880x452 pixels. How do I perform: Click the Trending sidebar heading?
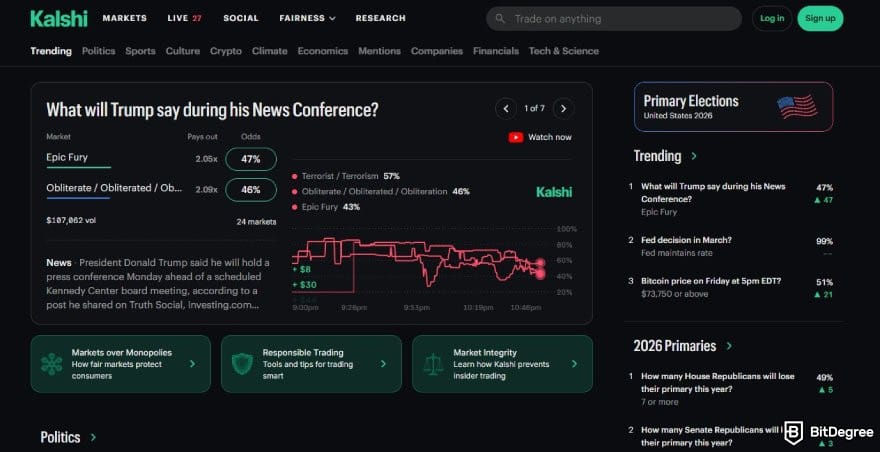(x=657, y=156)
